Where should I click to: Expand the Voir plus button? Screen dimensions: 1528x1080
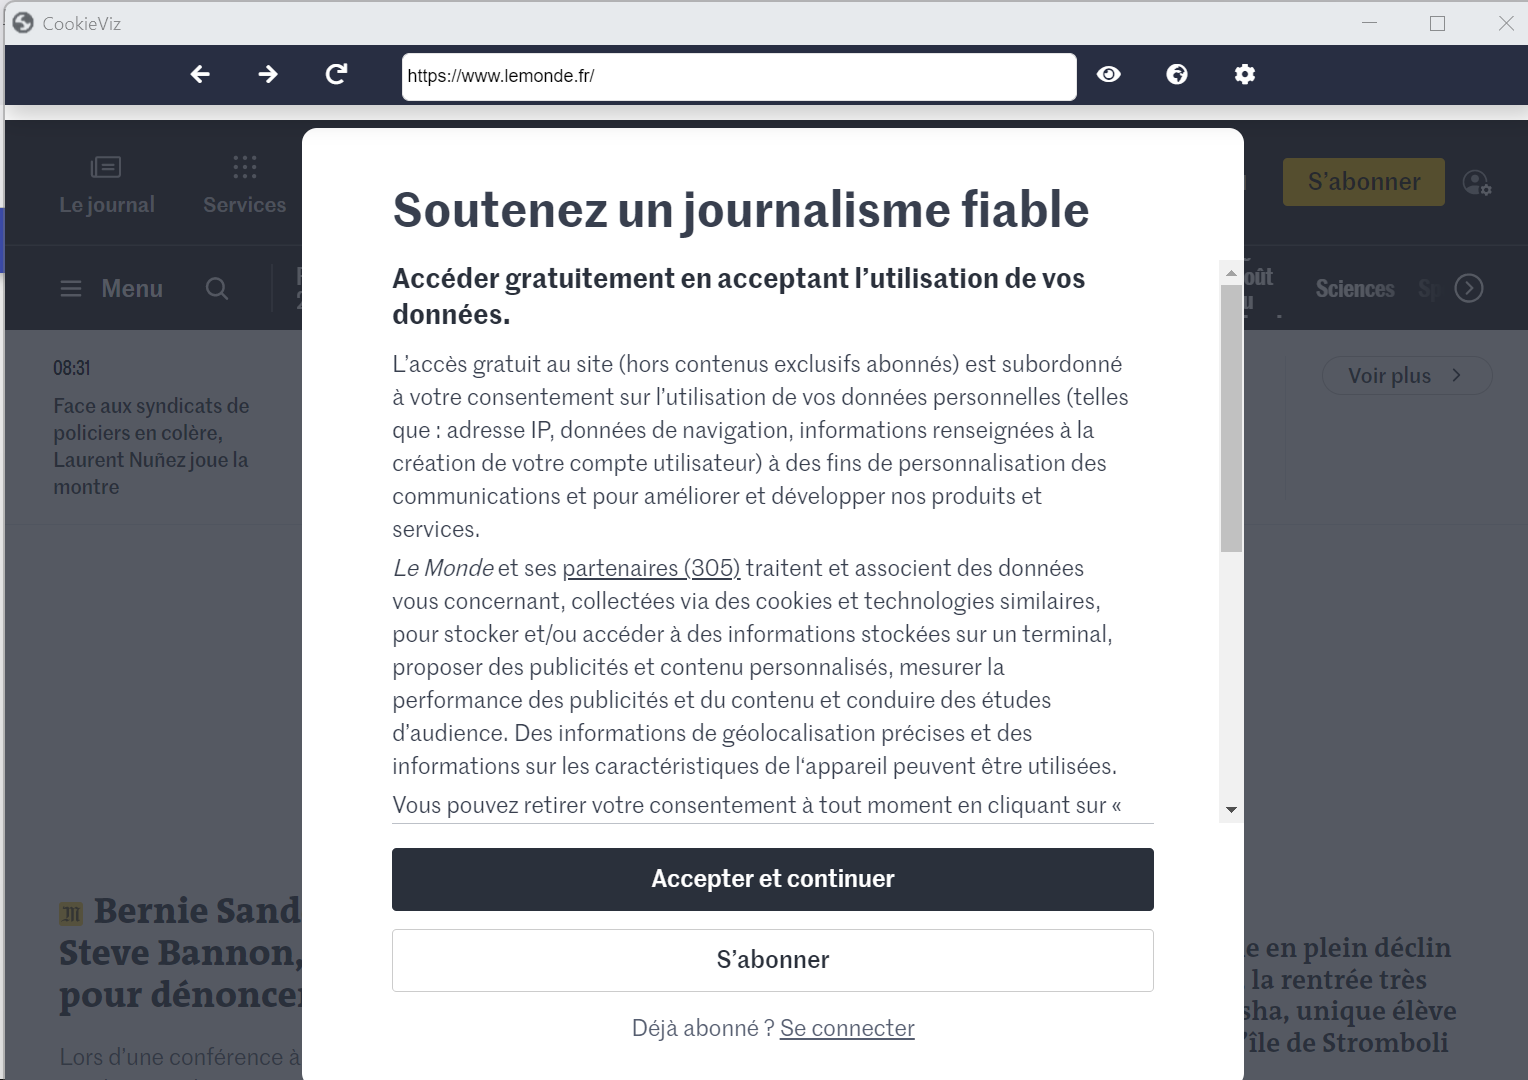point(1407,376)
